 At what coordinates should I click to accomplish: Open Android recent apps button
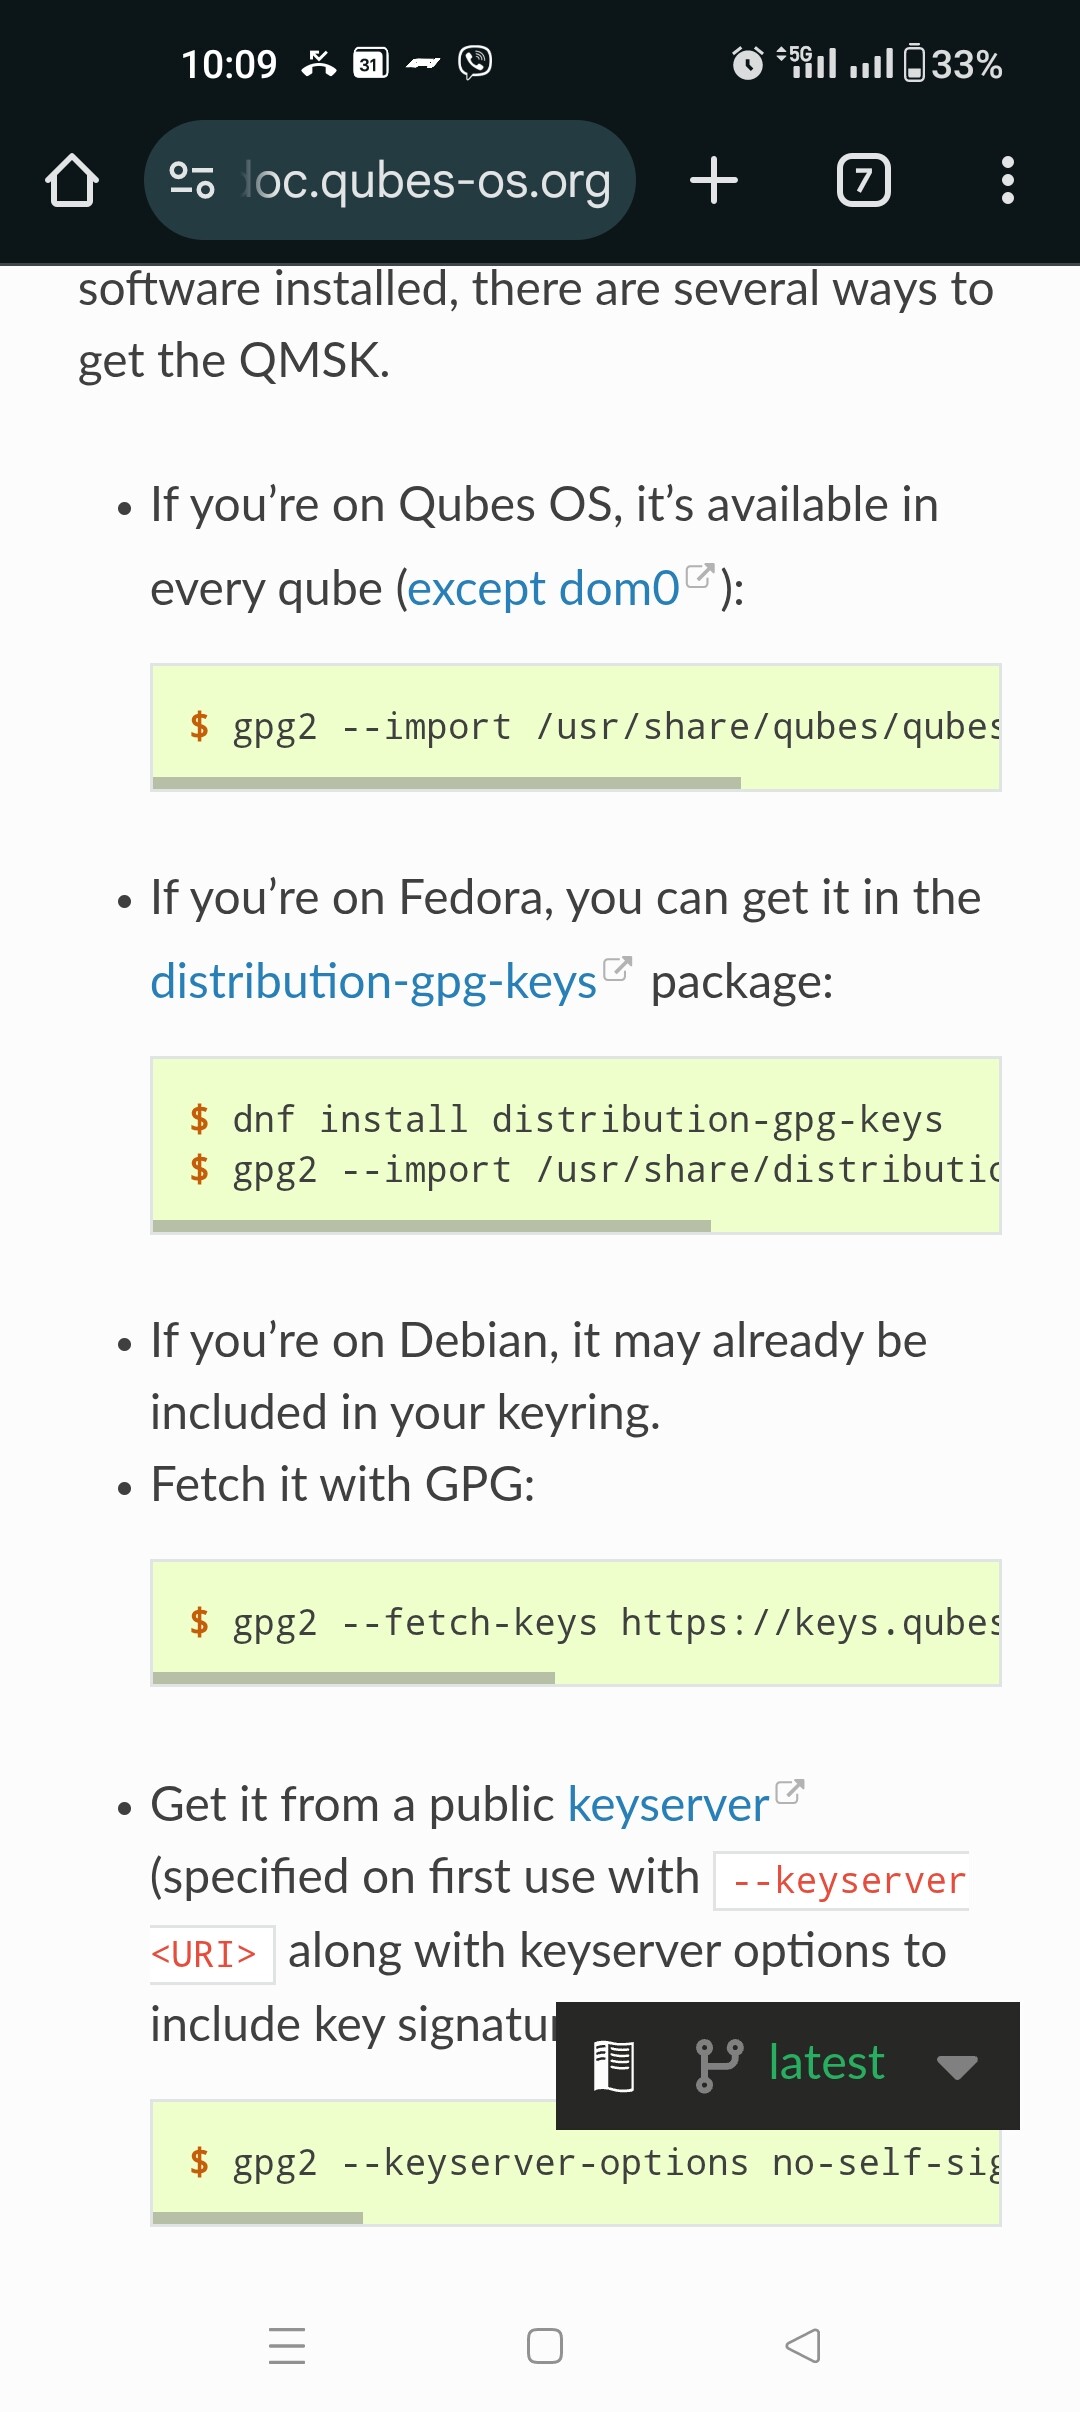(x=287, y=2346)
